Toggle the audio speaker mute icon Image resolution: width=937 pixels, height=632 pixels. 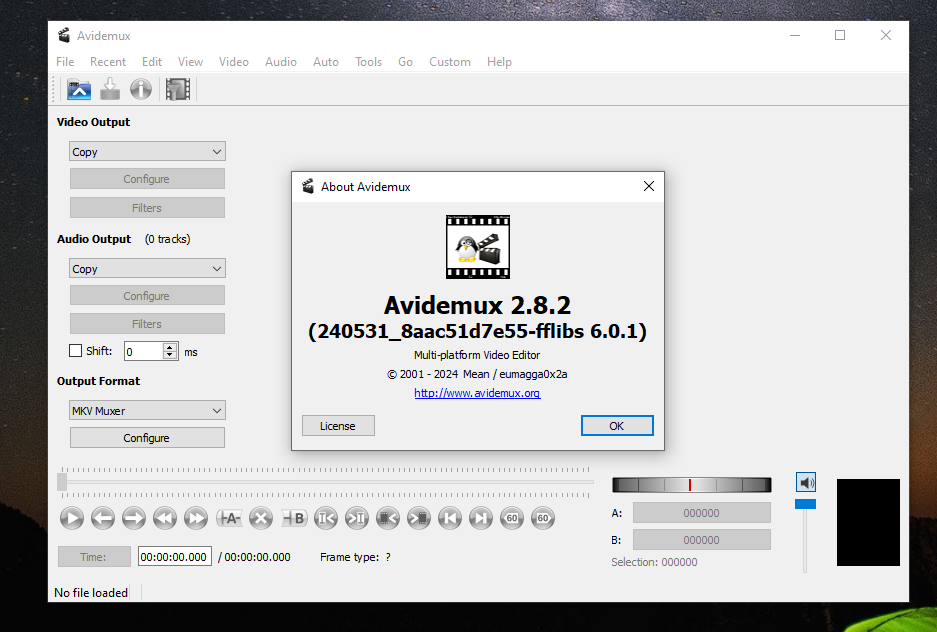tap(806, 482)
